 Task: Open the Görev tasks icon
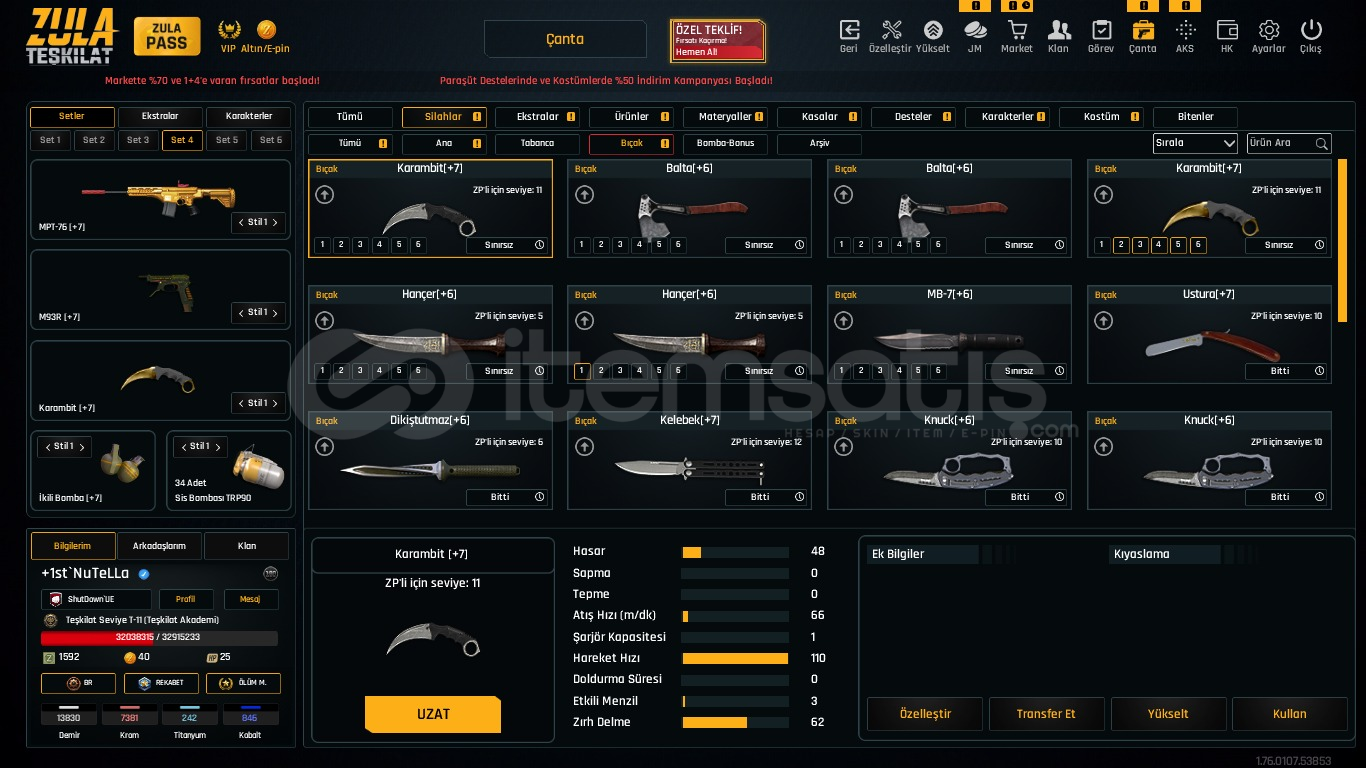point(1101,30)
